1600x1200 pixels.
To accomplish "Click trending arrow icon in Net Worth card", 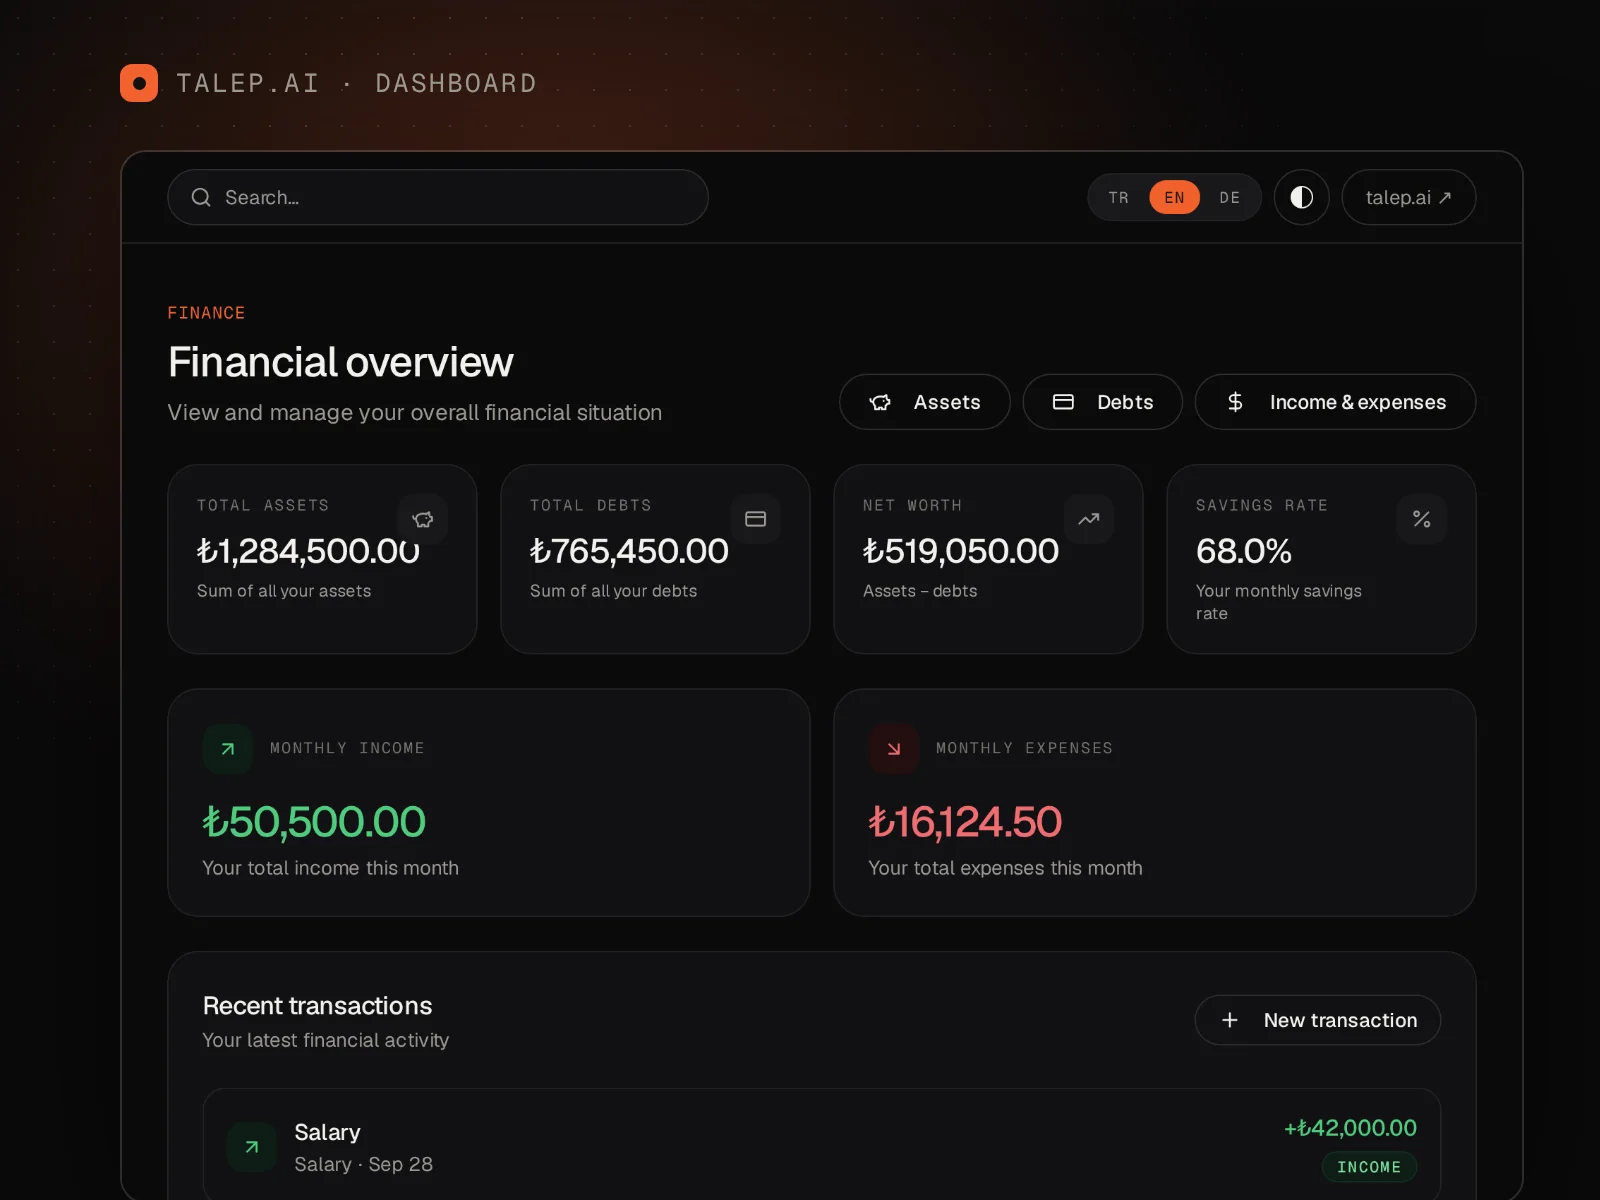I will 1089,519.
